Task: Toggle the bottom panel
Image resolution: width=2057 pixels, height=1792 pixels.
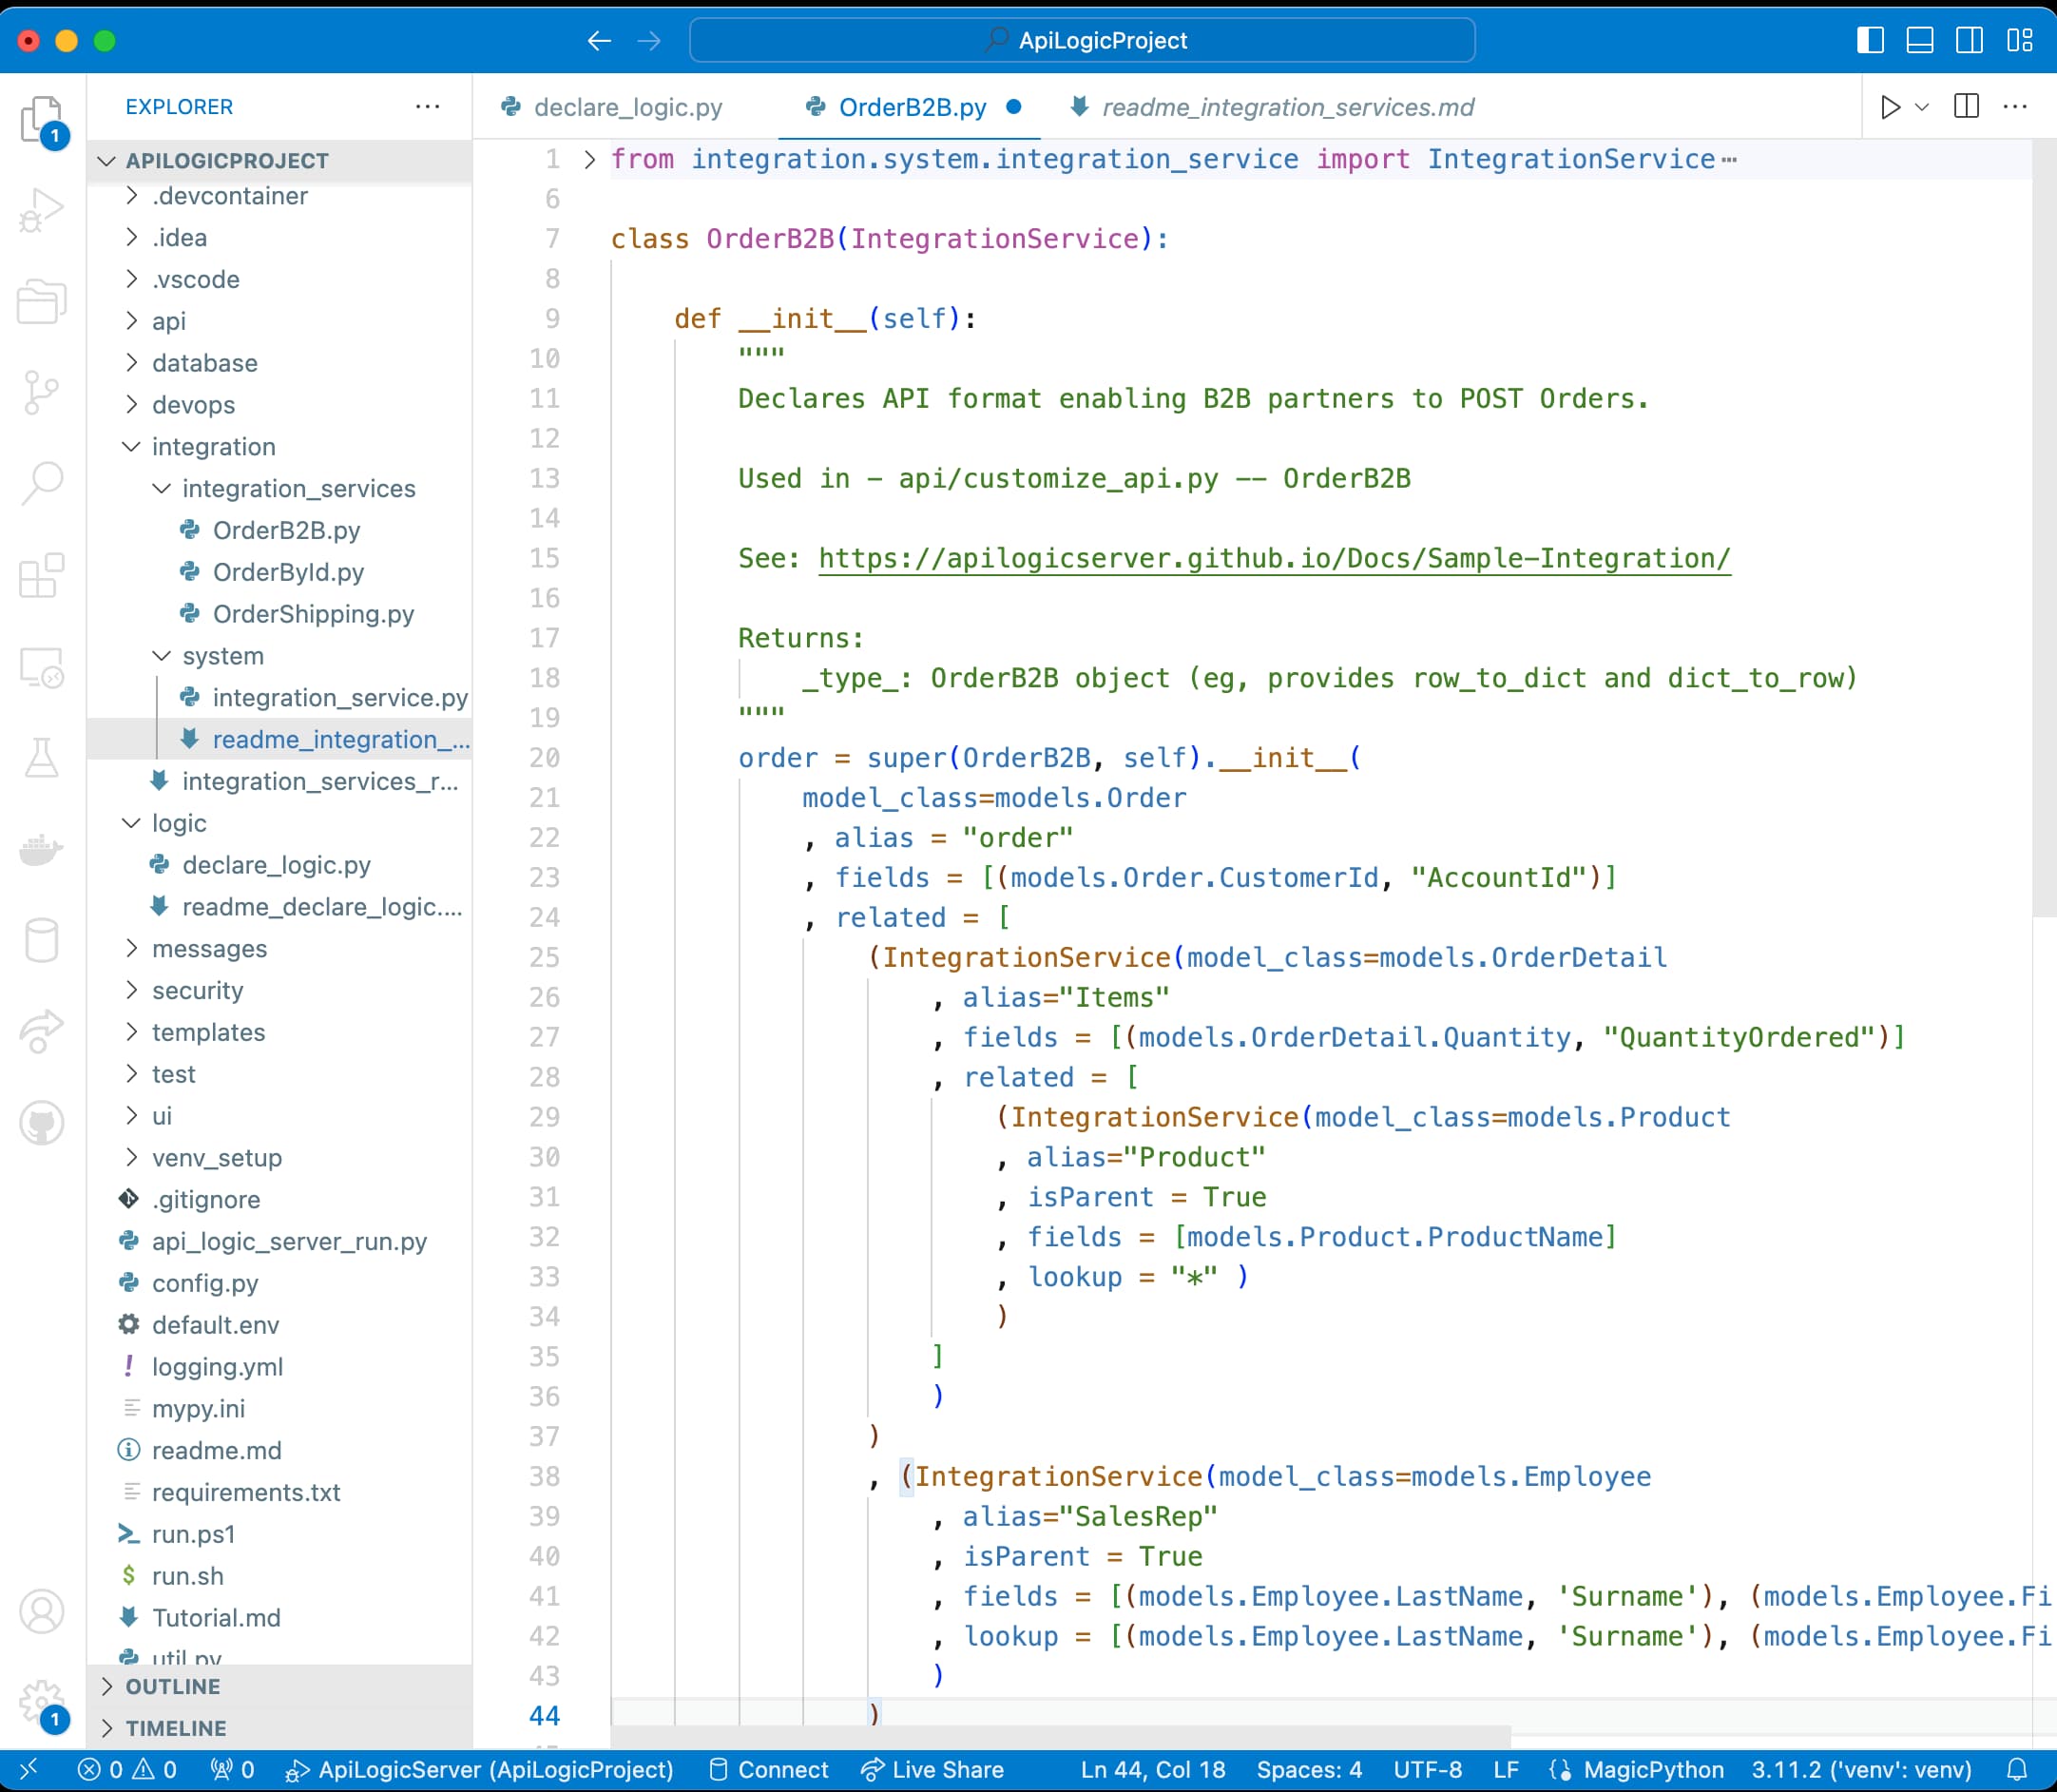Action: [1920, 40]
